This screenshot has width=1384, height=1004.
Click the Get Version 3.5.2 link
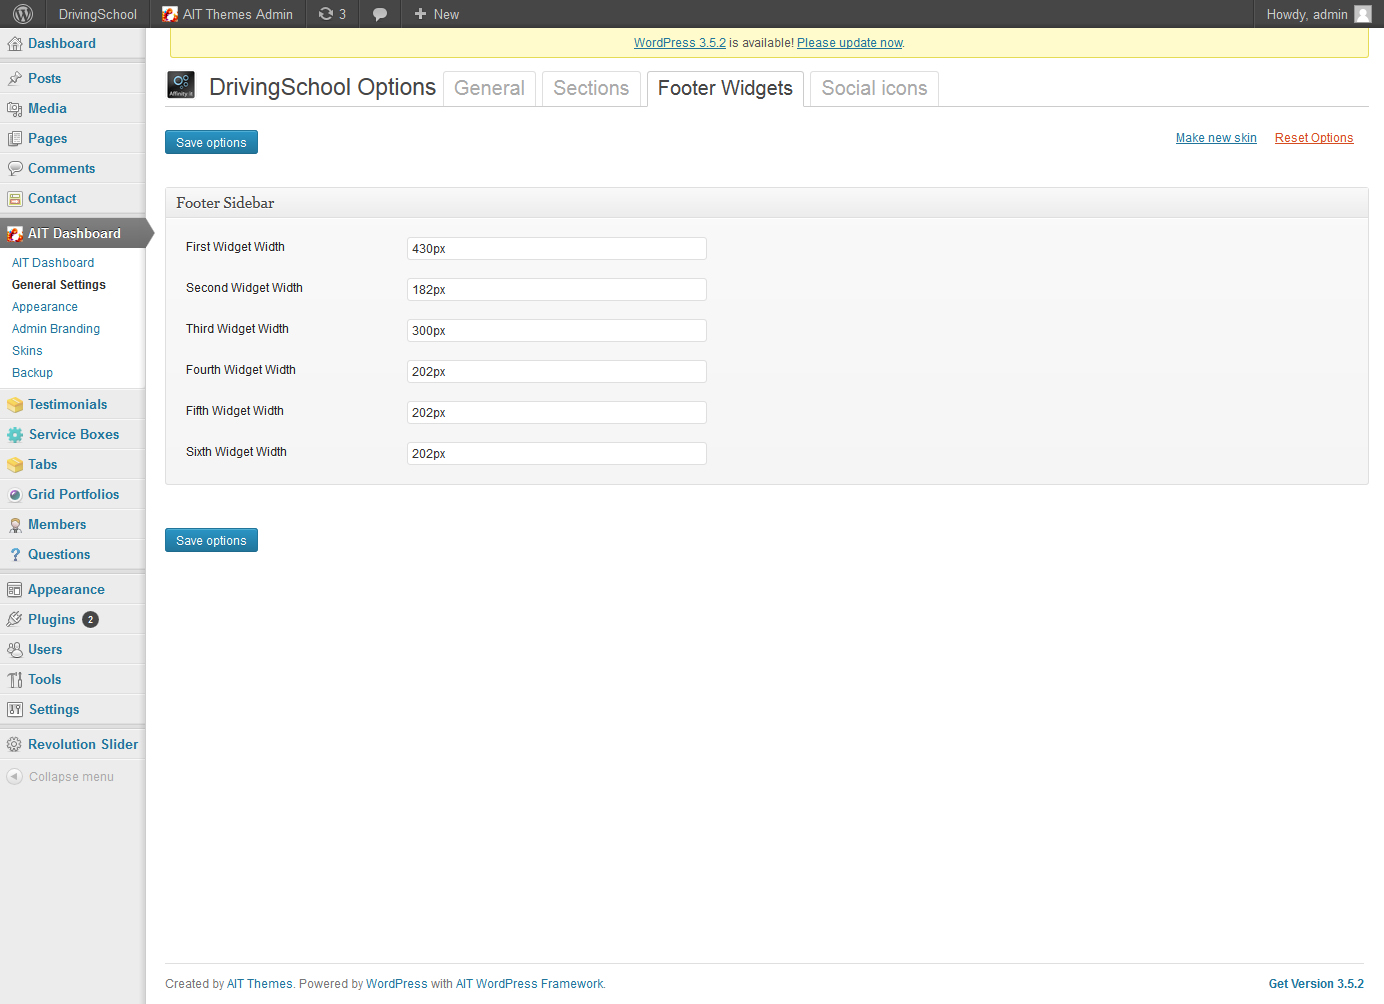1316,984
